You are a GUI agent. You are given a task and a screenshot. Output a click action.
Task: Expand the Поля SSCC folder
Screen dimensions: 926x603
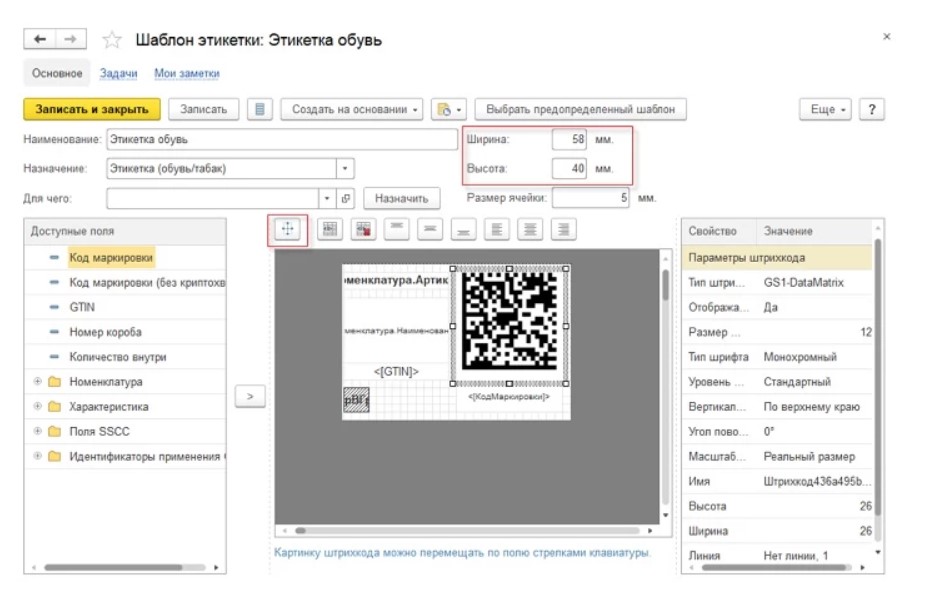[x=39, y=432]
